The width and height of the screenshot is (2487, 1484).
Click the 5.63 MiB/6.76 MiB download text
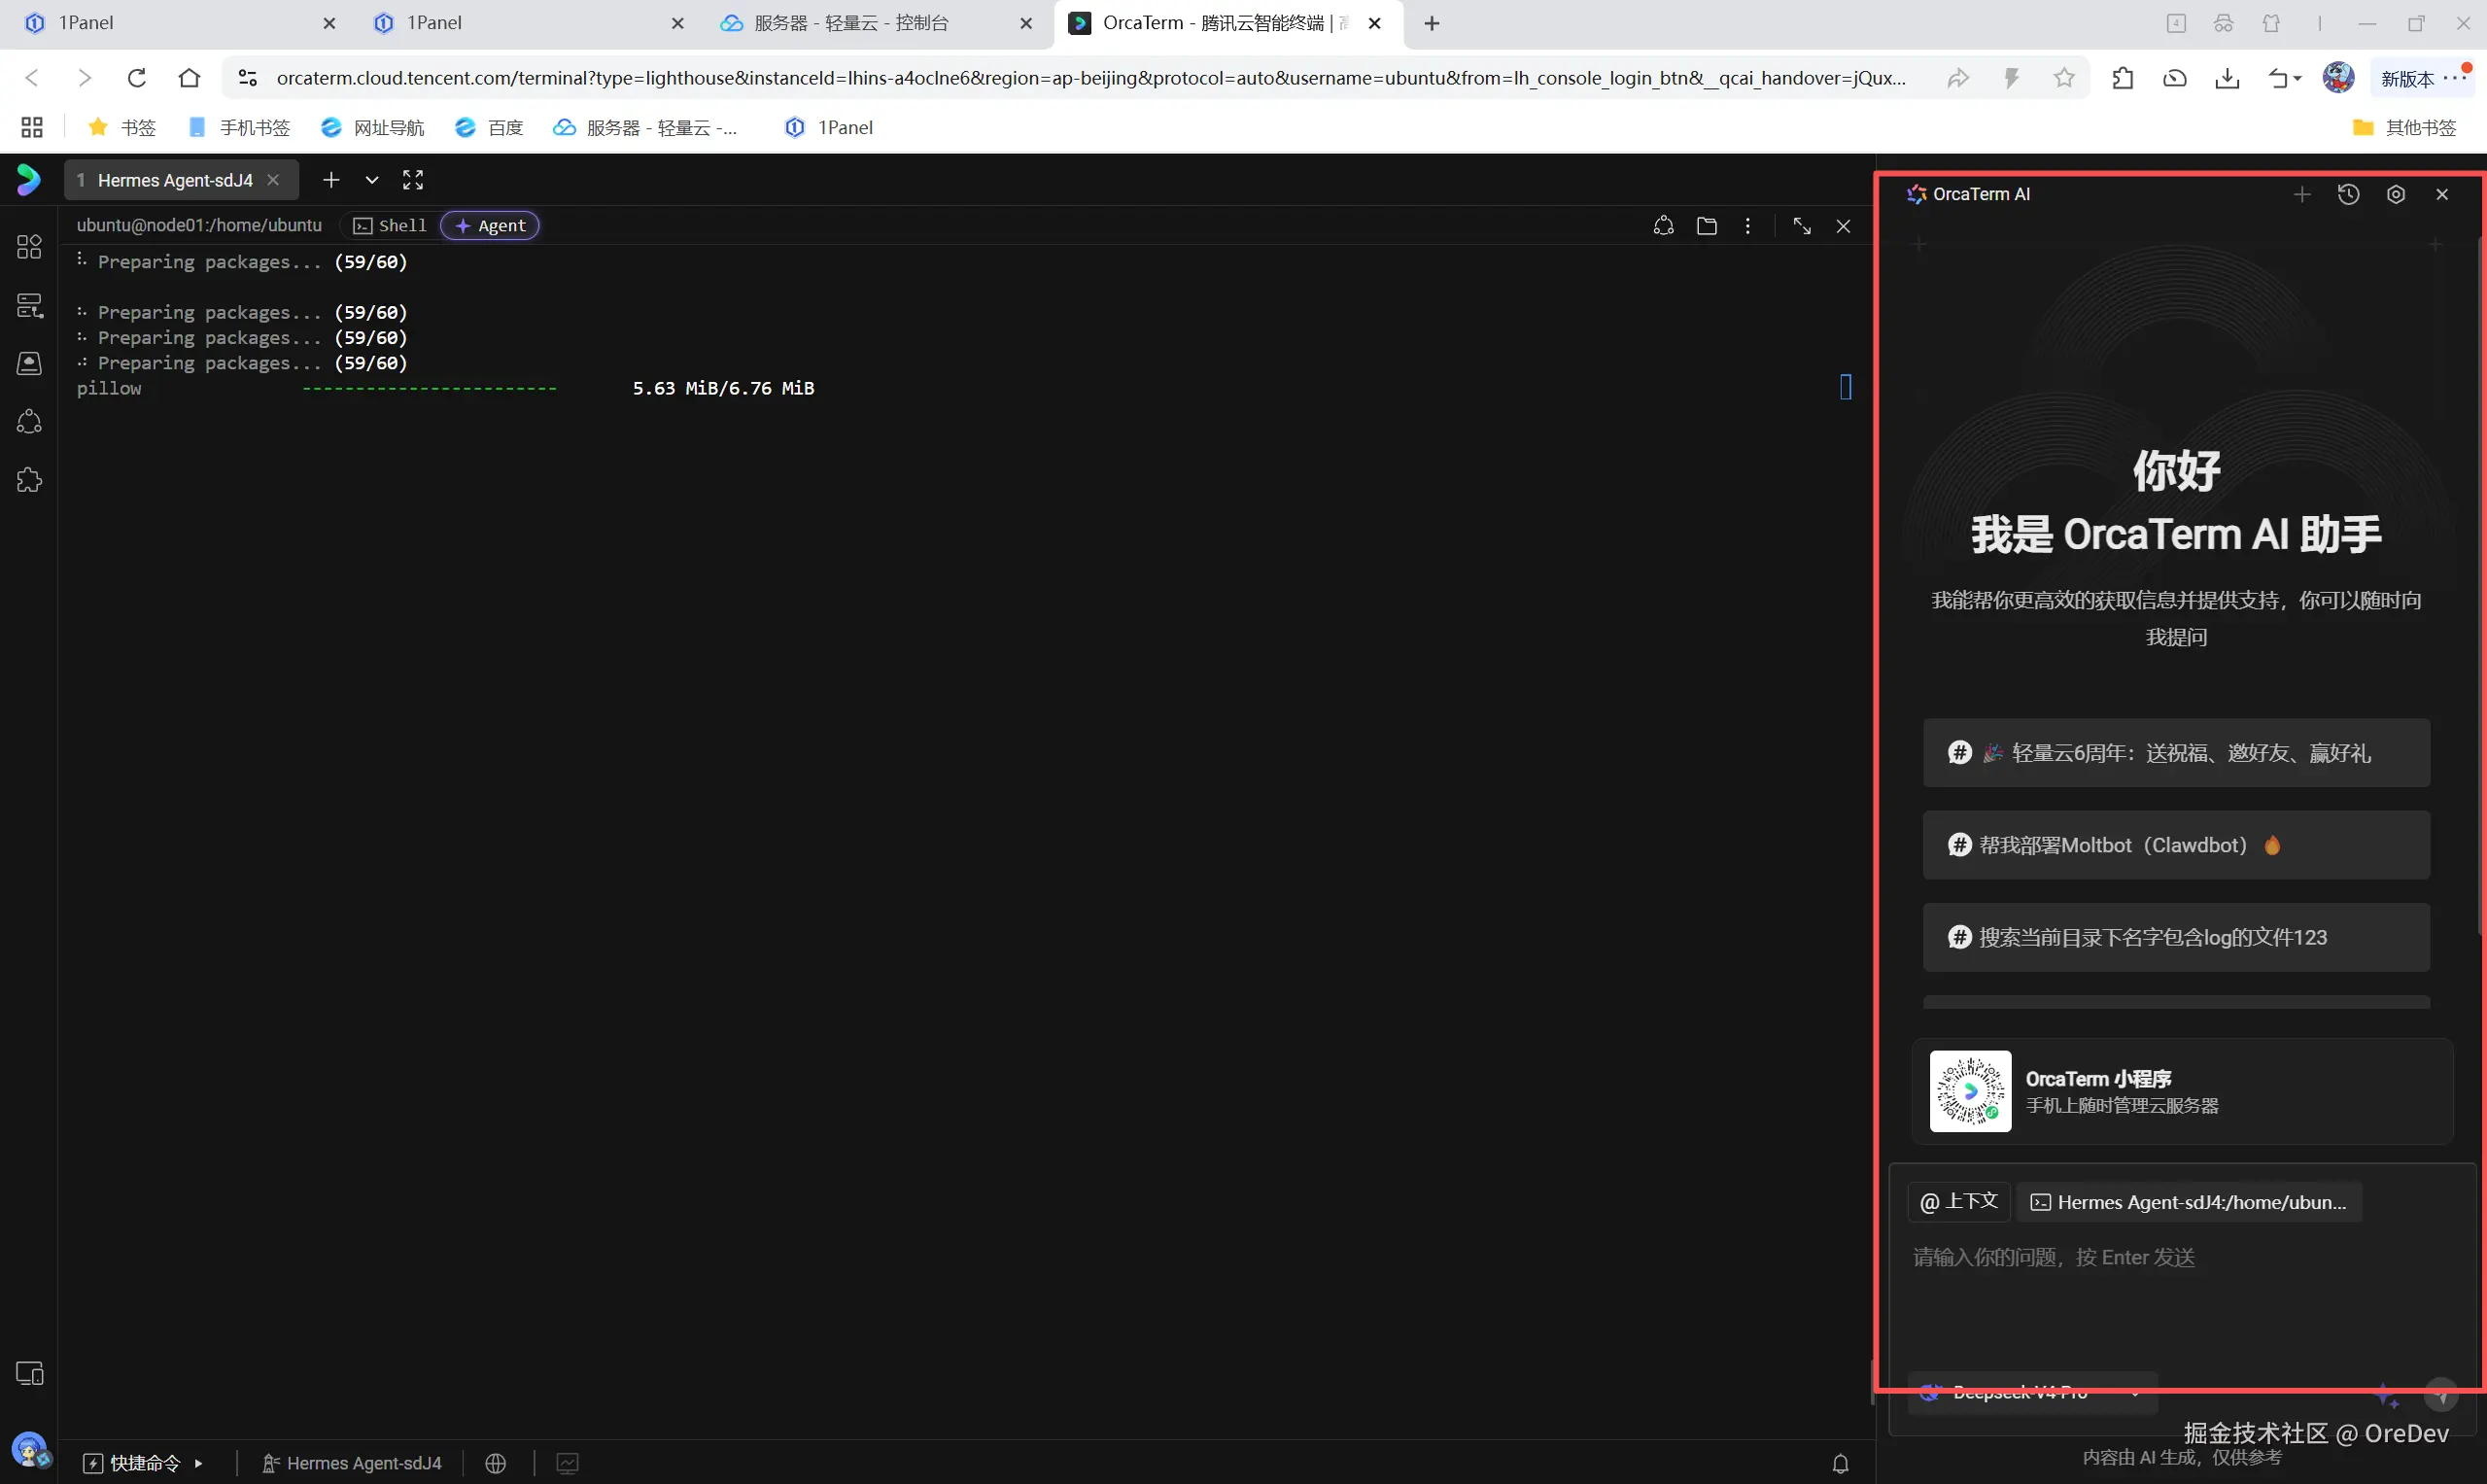(723, 388)
